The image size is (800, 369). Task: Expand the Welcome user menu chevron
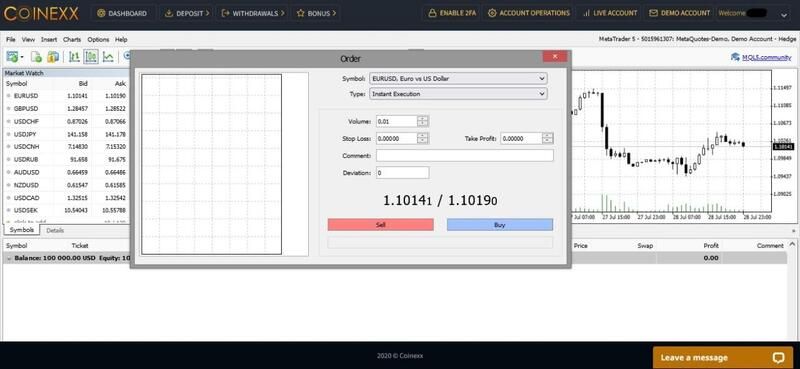click(784, 15)
